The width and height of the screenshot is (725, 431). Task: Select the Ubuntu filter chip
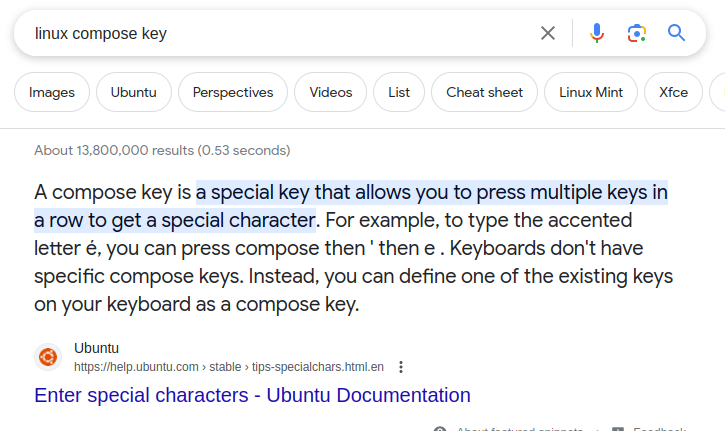133,92
